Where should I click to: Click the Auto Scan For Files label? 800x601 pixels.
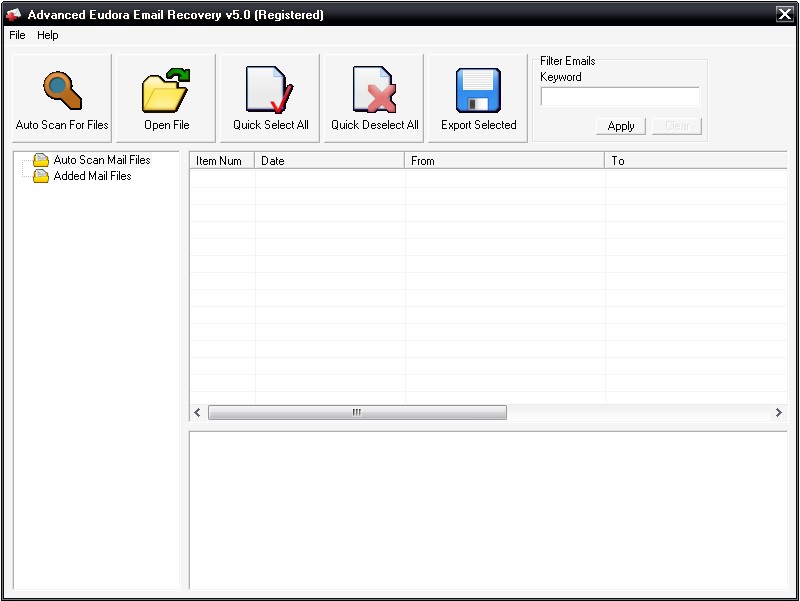62,125
